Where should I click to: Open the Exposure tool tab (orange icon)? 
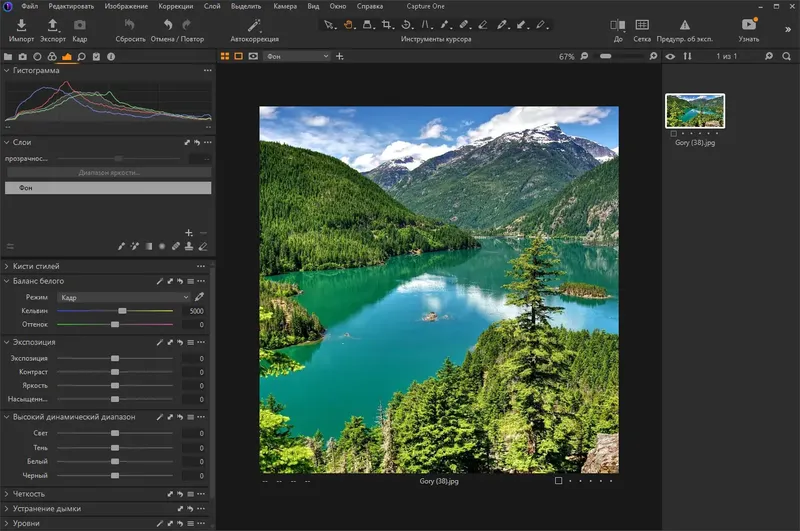[67, 57]
